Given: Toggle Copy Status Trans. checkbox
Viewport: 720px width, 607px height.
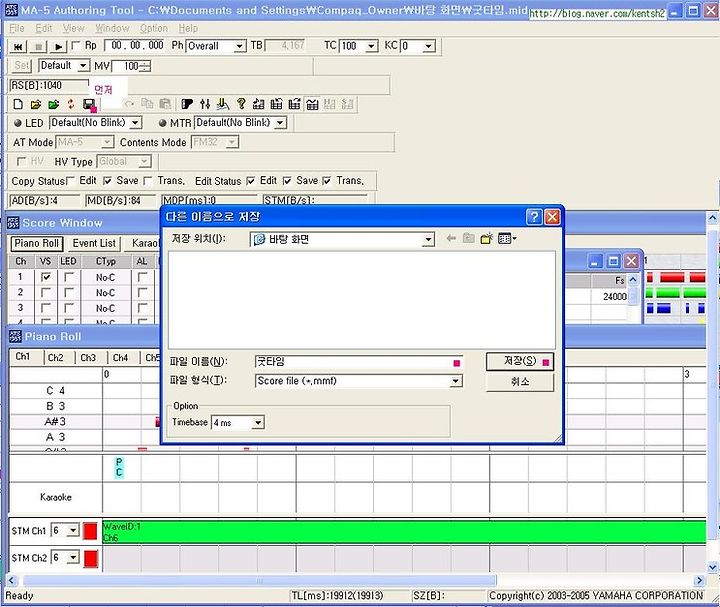Looking at the screenshot, I should 147,181.
